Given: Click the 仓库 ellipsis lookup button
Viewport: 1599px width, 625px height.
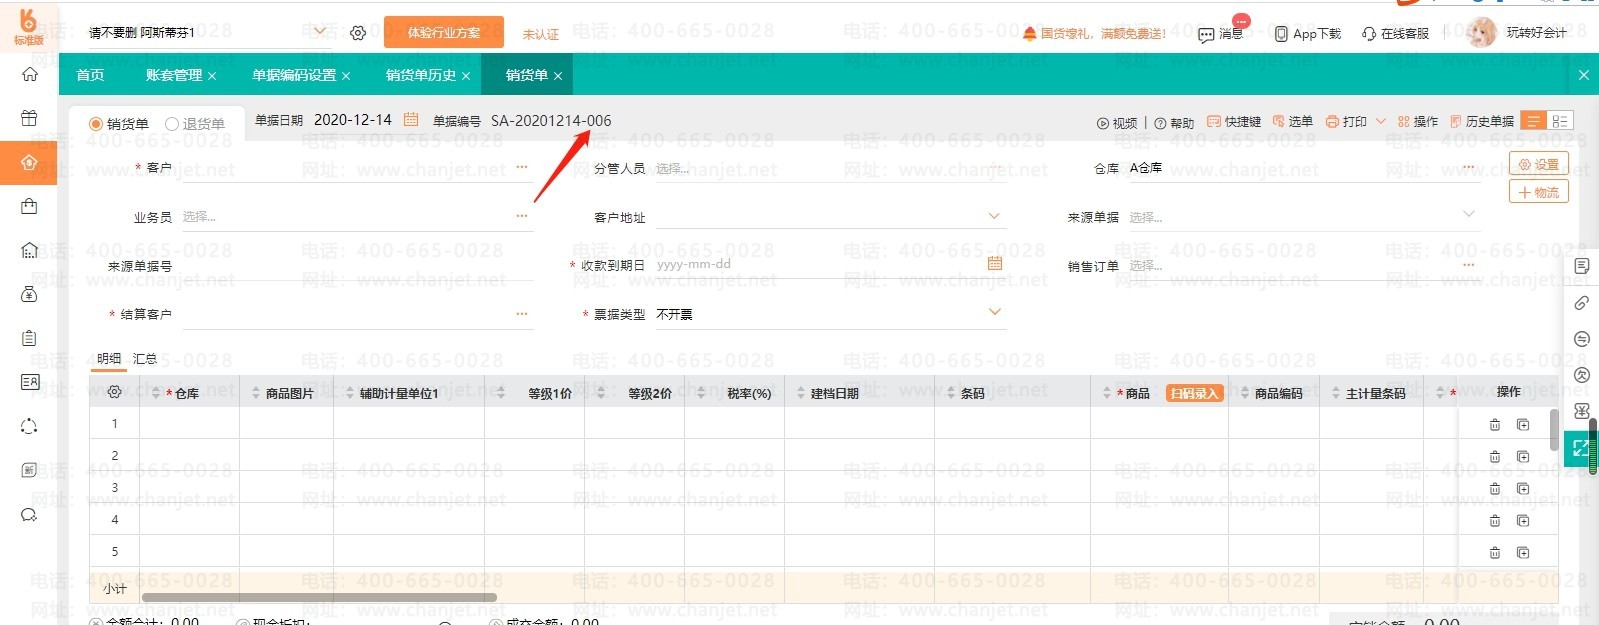Looking at the screenshot, I should [1468, 167].
